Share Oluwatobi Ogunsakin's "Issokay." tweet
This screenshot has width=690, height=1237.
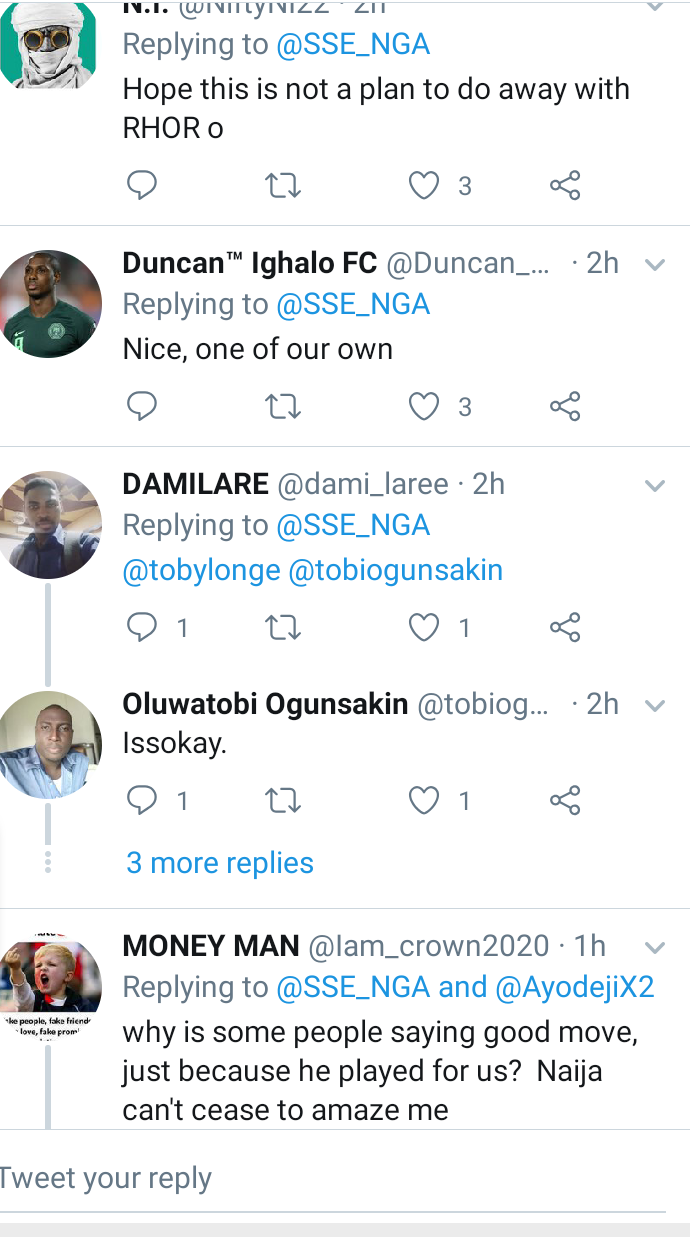(x=565, y=800)
